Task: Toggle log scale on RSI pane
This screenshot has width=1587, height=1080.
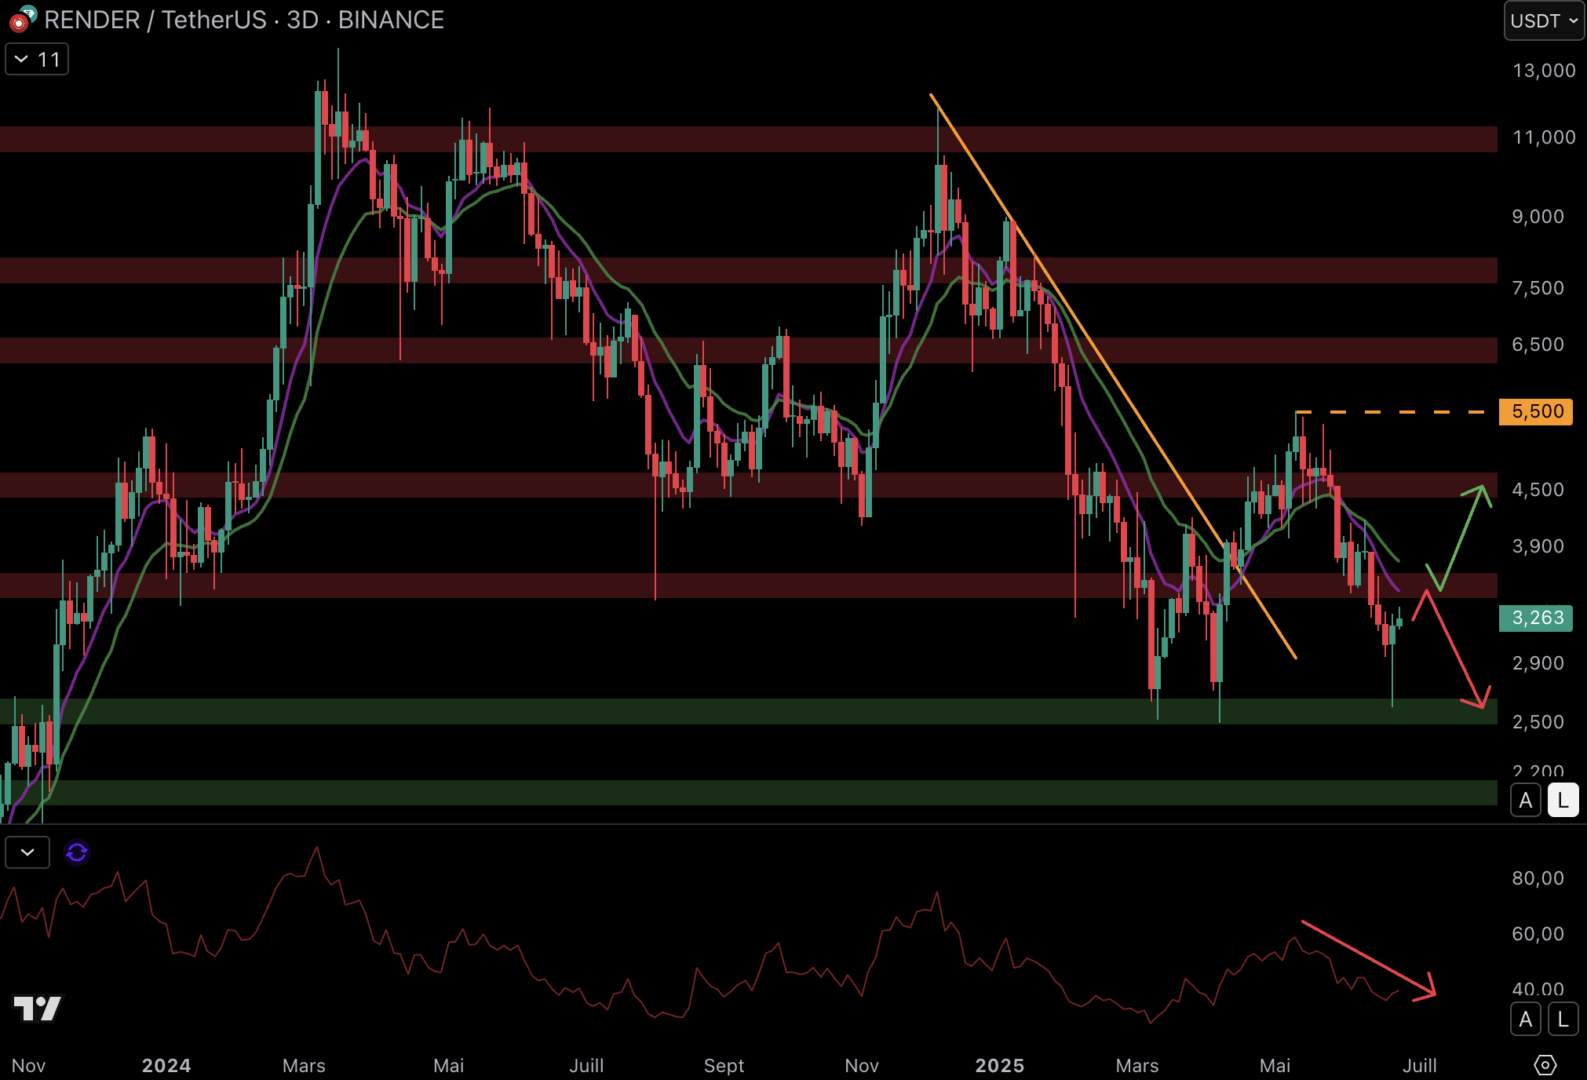Action: [1563, 1019]
